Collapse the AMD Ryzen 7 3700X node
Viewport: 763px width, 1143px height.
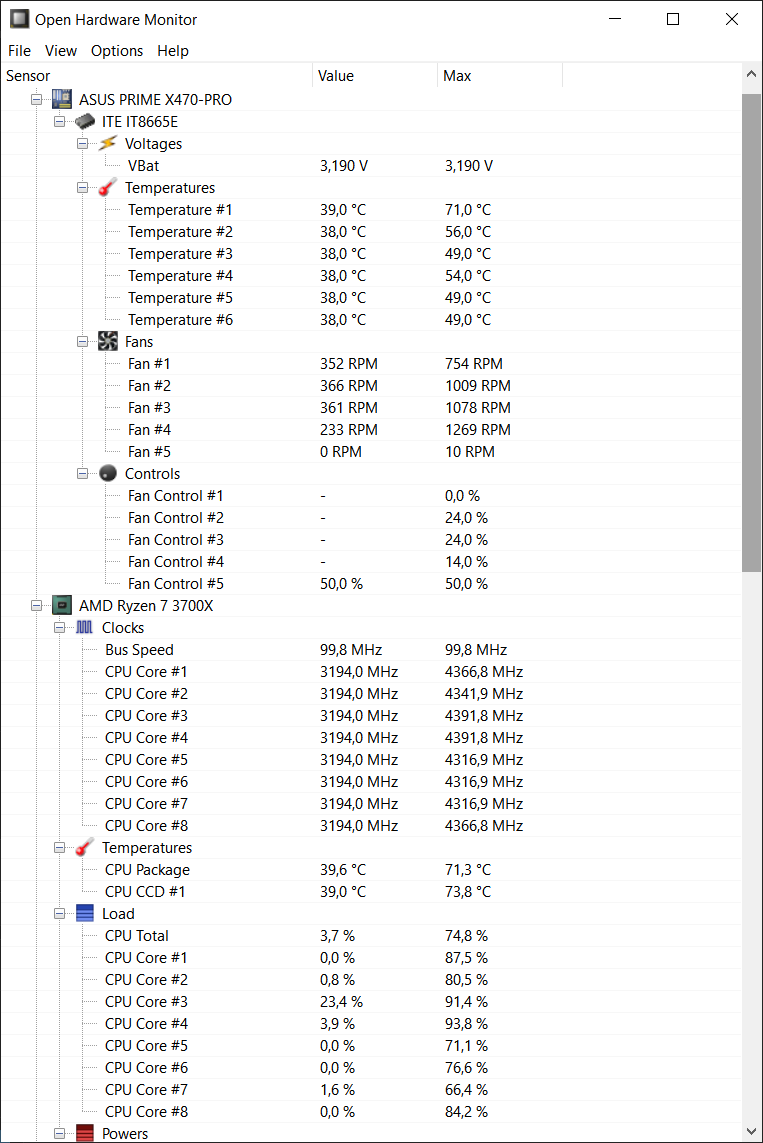click(x=36, y=605)
